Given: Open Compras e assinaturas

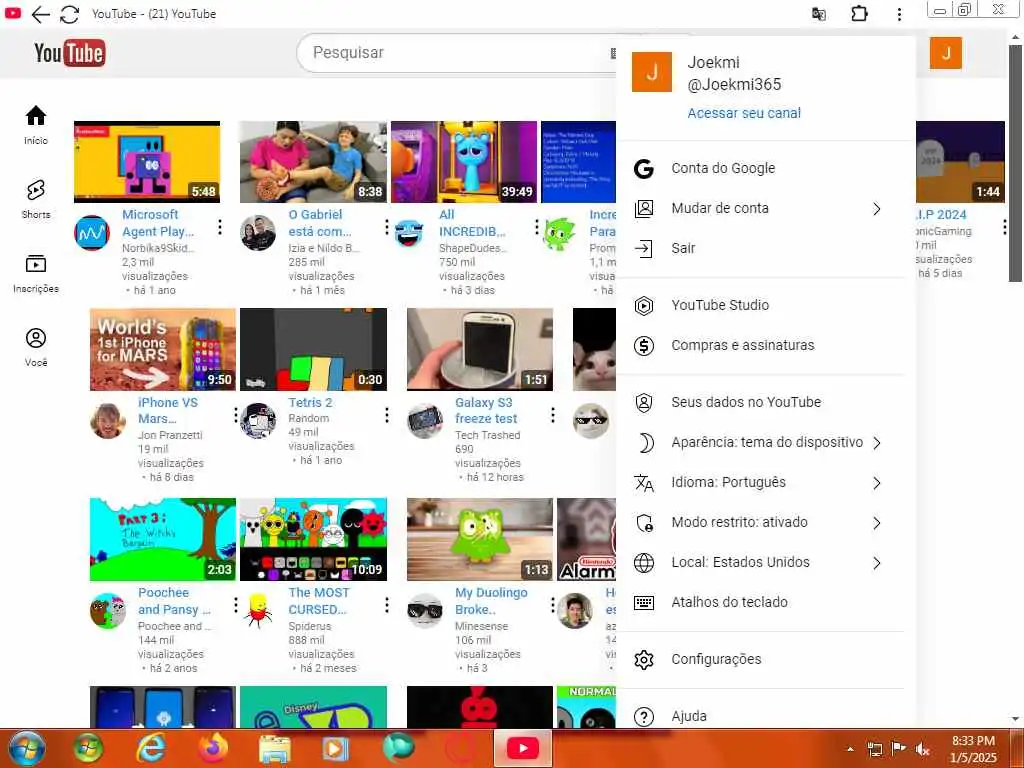Looking at the screenshot, I should click(x=760, y=345).
